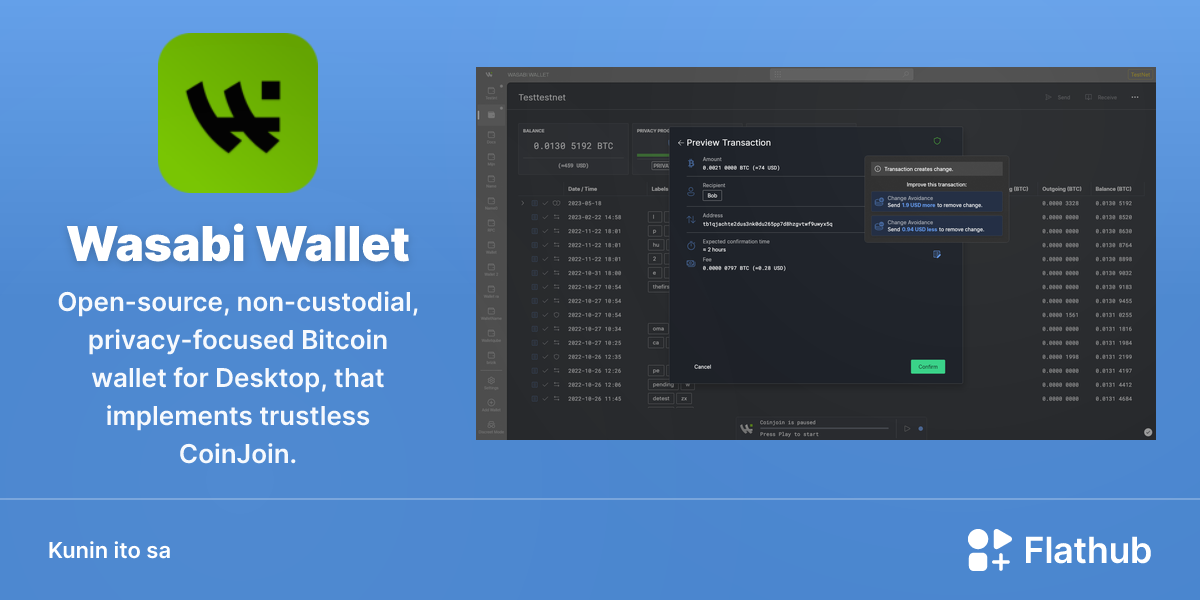Edit the fee with the pencil icon
The width and height of the screenshot is (1200, 600).
pos(937,255)
